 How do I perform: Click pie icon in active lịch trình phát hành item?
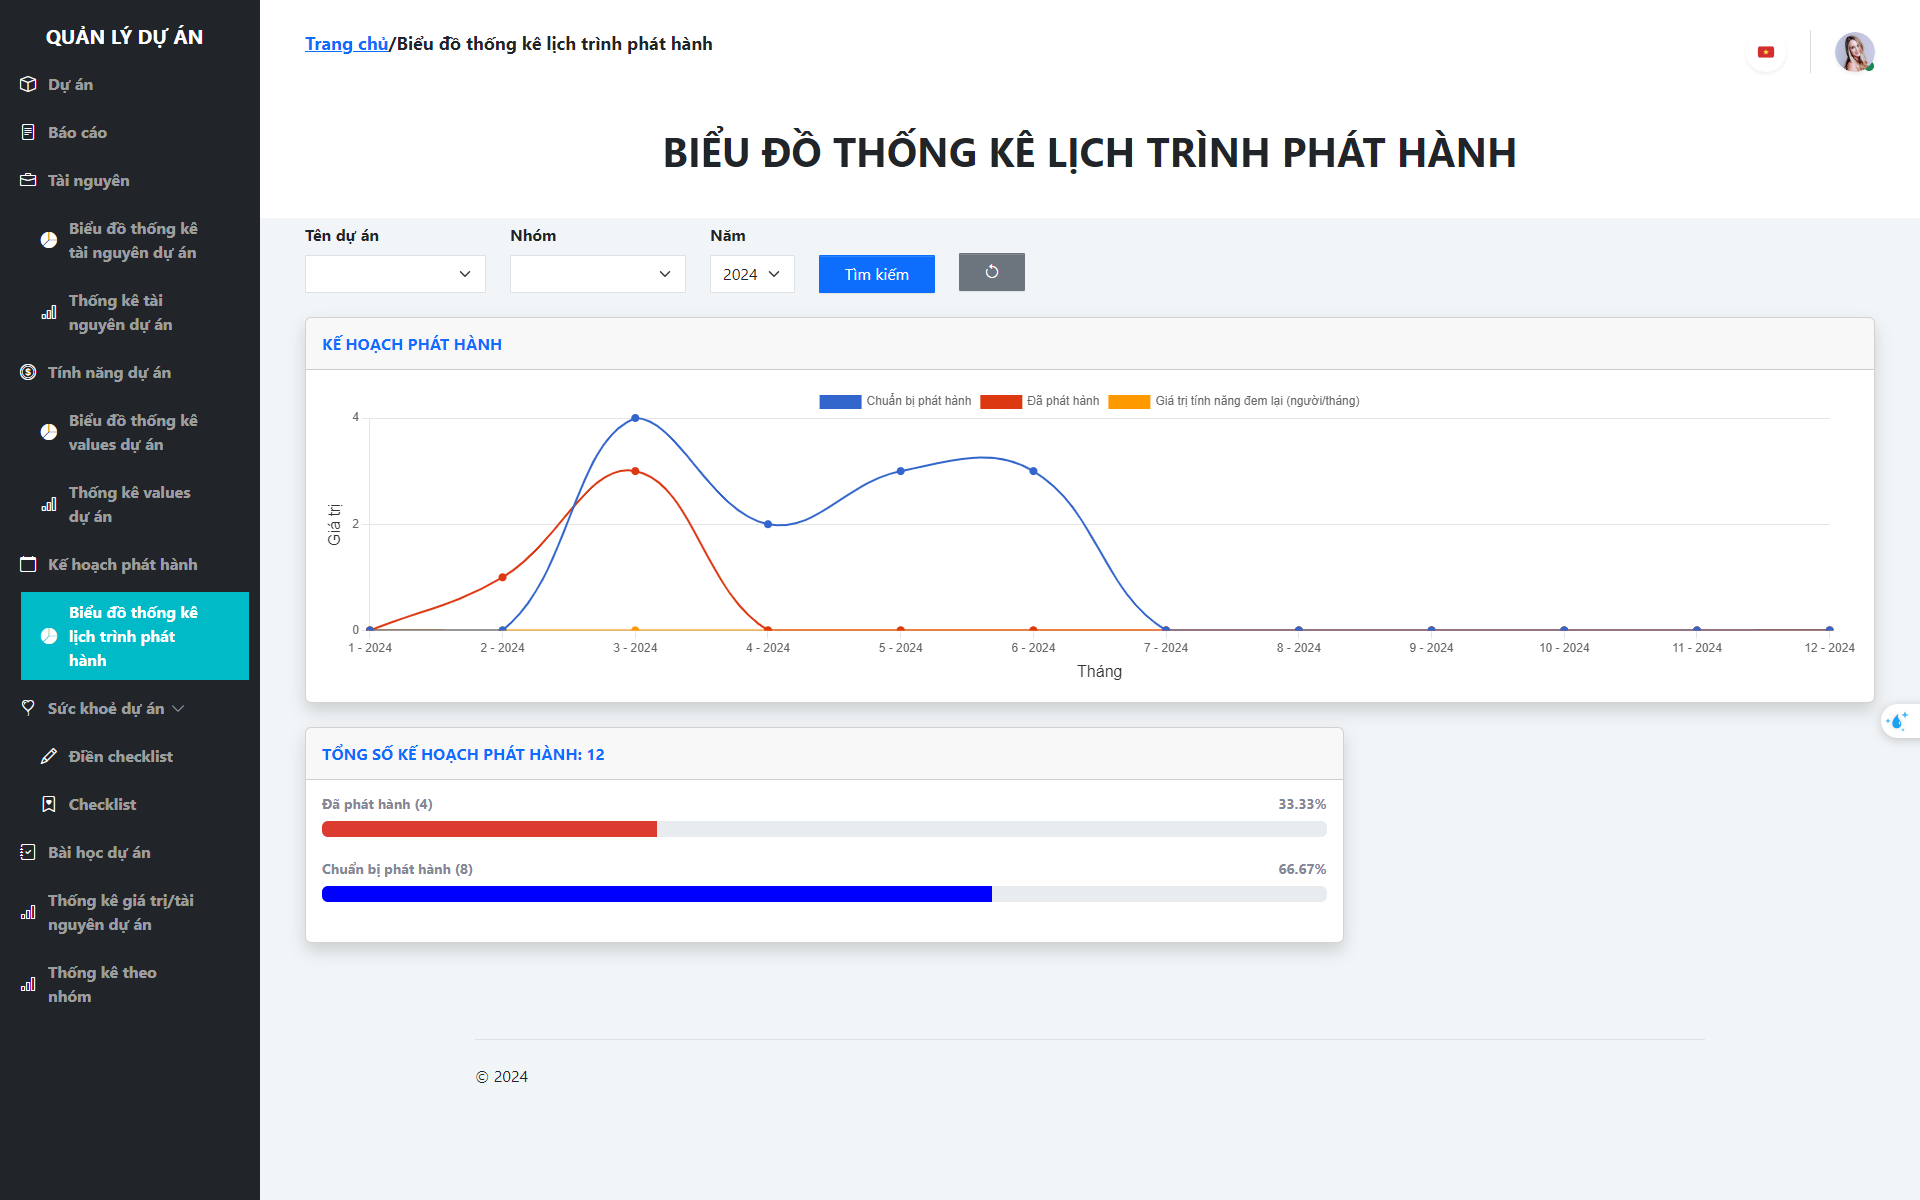pos(49,636)
